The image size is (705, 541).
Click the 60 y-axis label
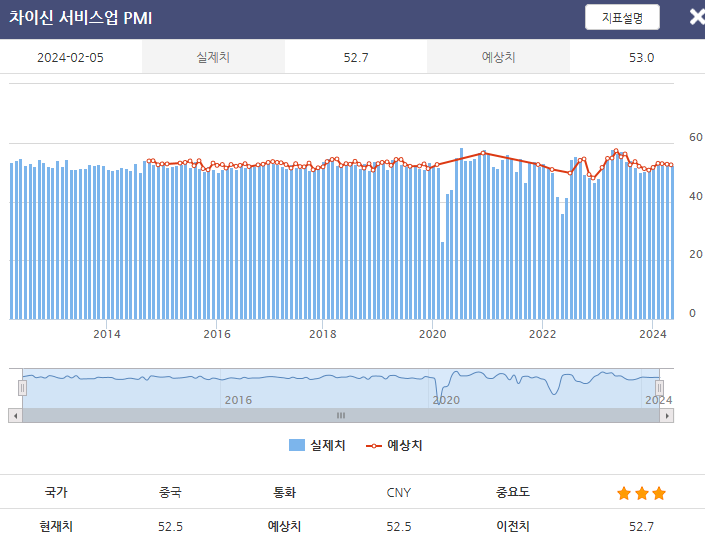pos(696,137)
